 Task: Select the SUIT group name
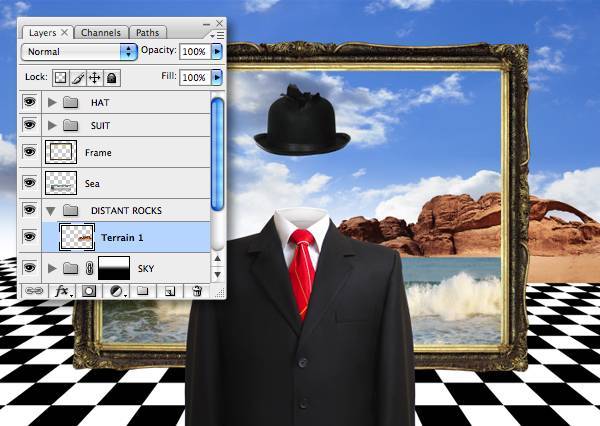[101, 126]
